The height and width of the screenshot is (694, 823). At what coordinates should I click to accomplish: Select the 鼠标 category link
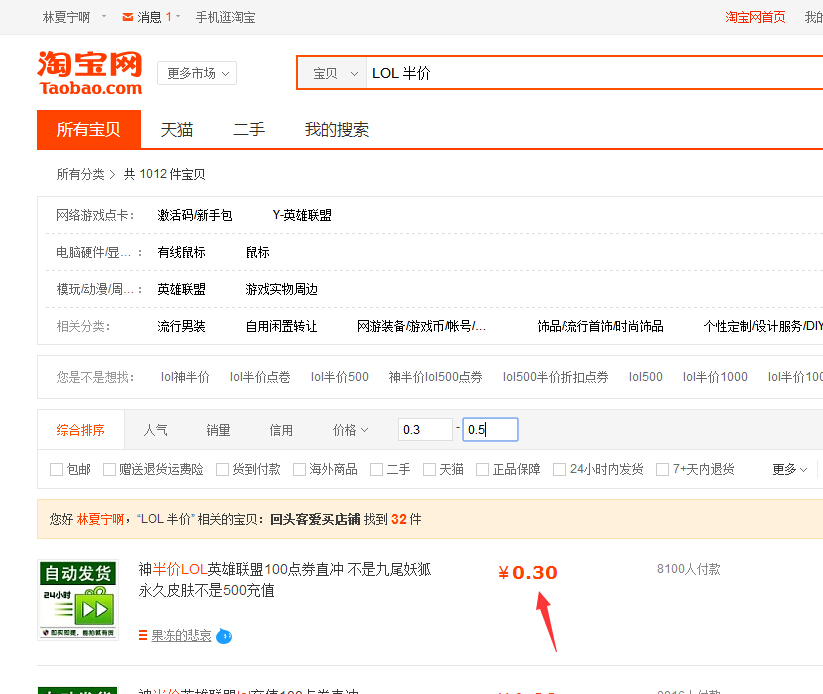tap(258, 253)
